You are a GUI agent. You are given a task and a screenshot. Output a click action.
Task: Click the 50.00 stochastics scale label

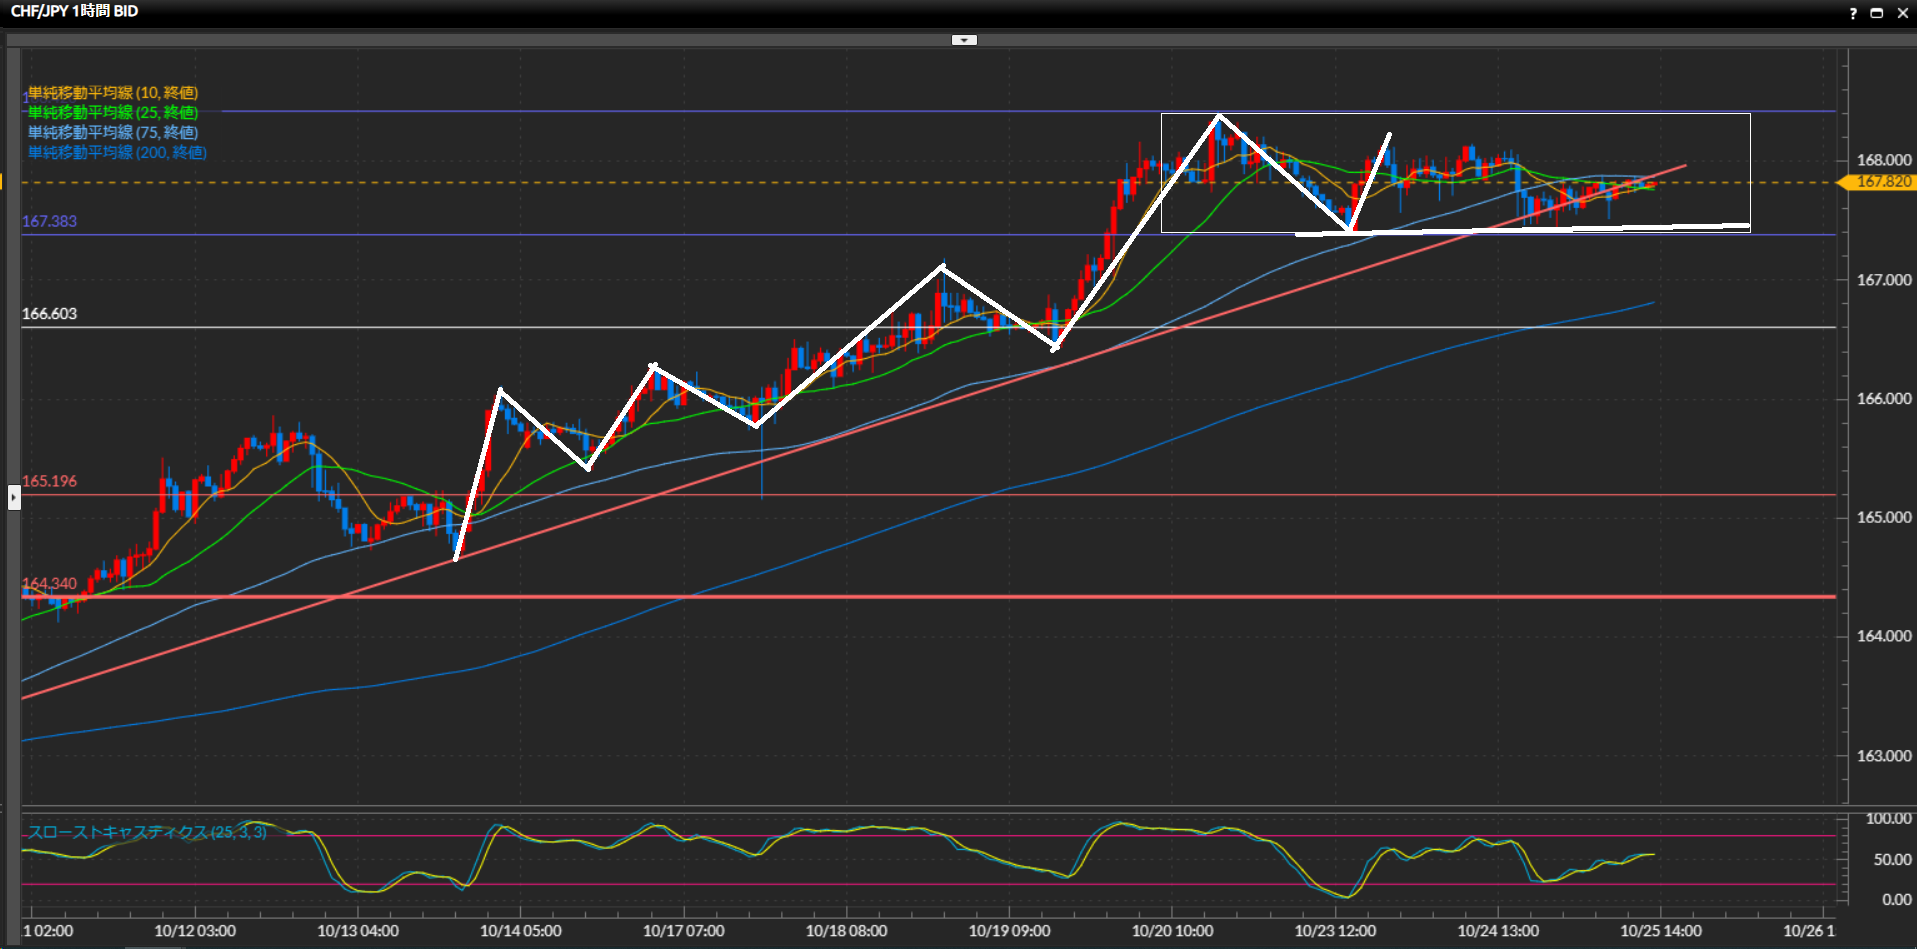[x=1892, y=859]
